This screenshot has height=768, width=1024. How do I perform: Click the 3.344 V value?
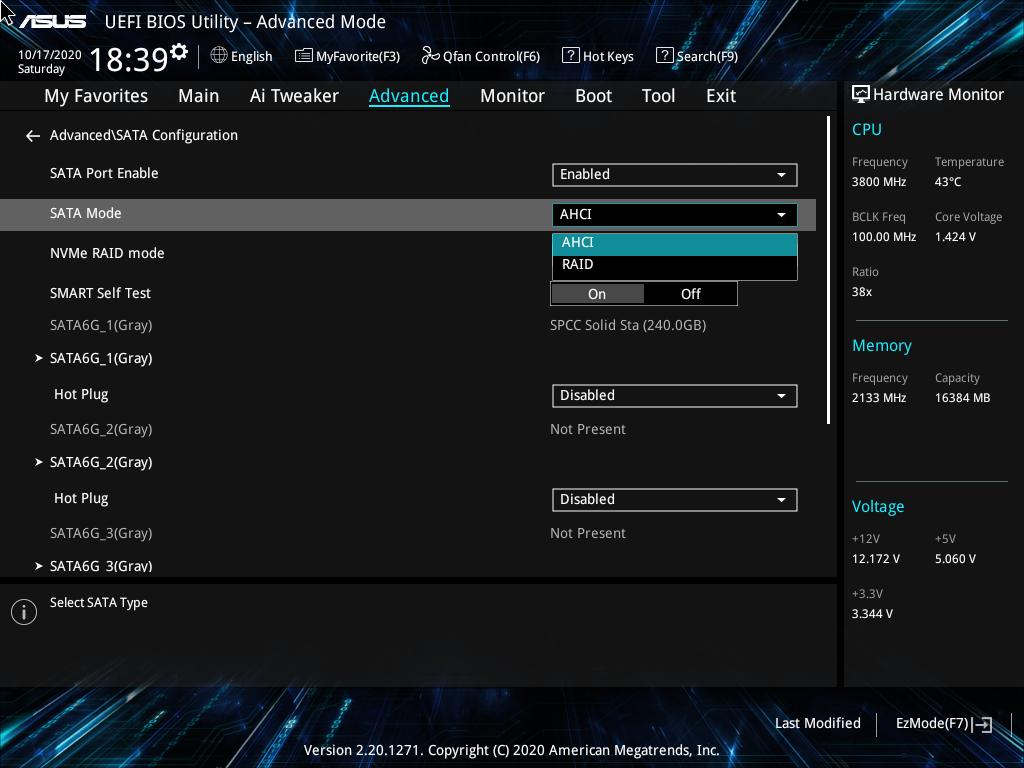point(872,615)
